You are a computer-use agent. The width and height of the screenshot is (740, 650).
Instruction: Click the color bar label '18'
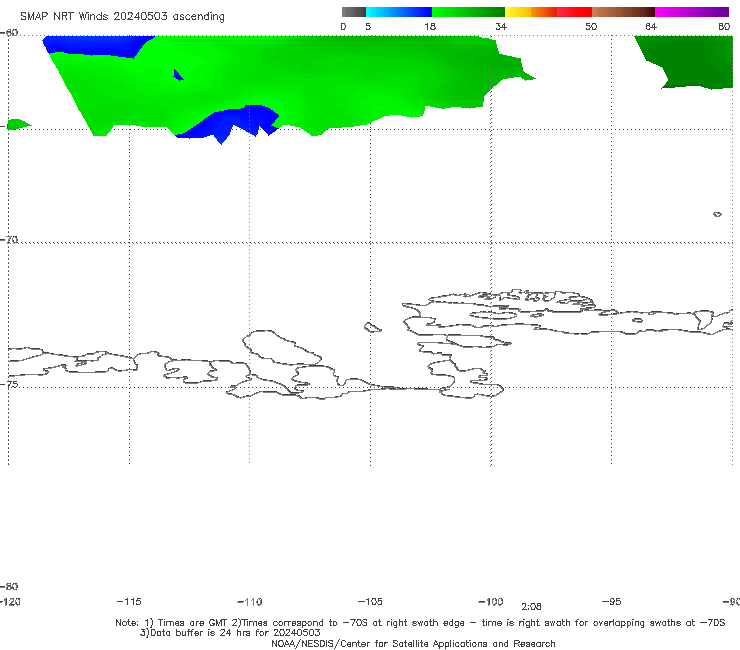pos(430,27)
